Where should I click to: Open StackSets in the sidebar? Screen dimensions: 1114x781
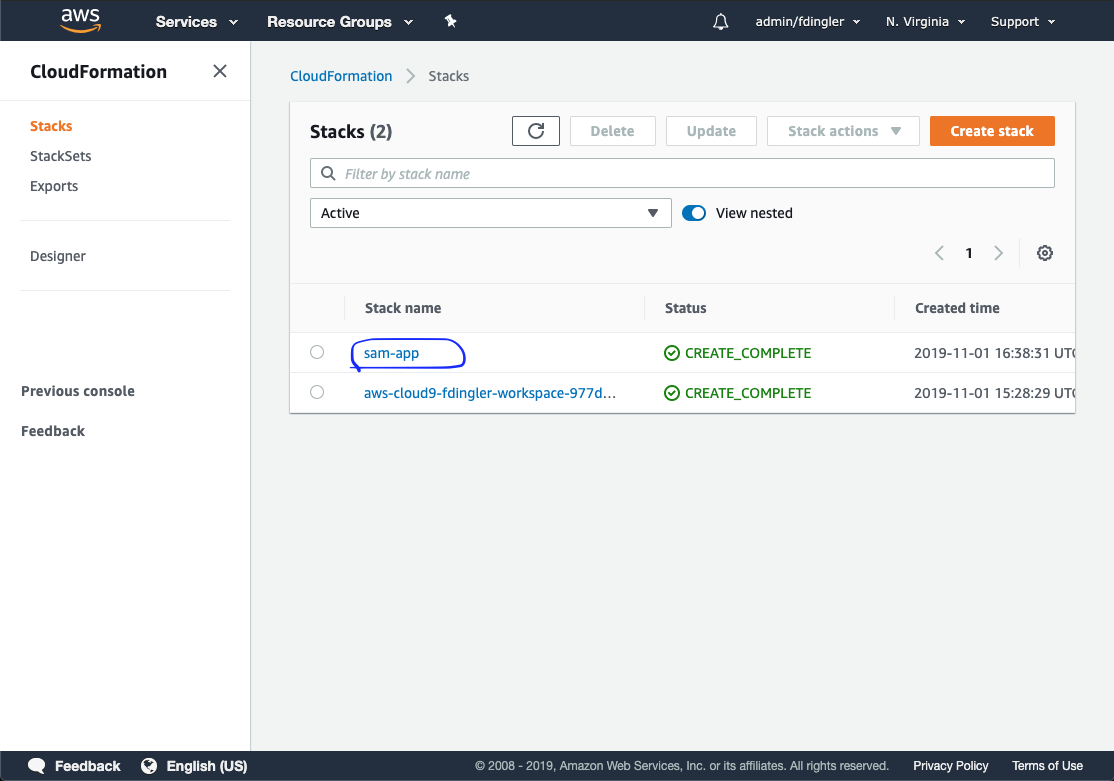[x=60, y=156]
